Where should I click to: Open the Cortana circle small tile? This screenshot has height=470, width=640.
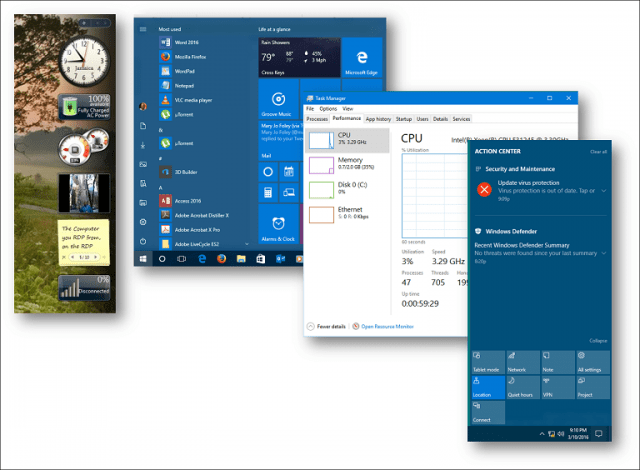(268, 172)
